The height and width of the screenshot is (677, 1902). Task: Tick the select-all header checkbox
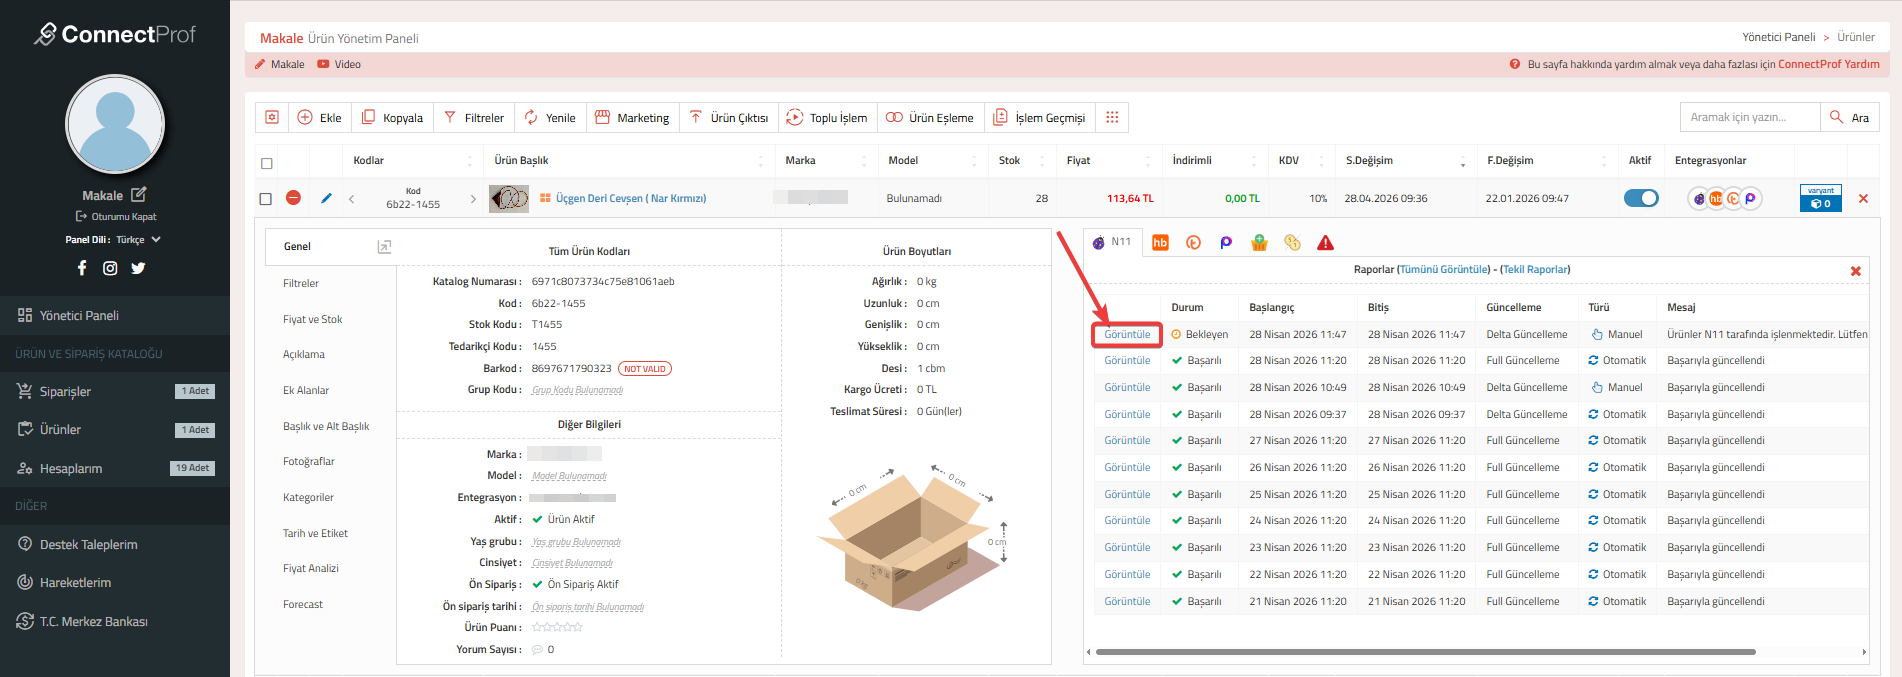[266, 163]
